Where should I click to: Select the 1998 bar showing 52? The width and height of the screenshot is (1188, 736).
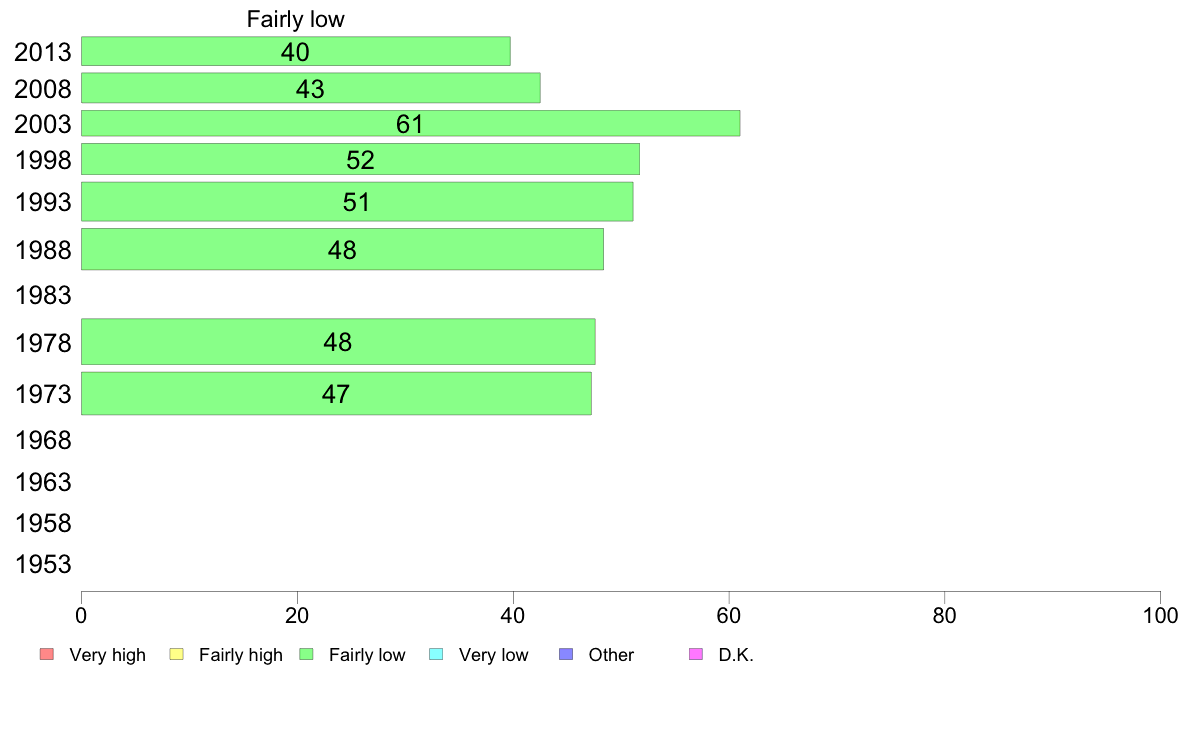coord(360,159)
